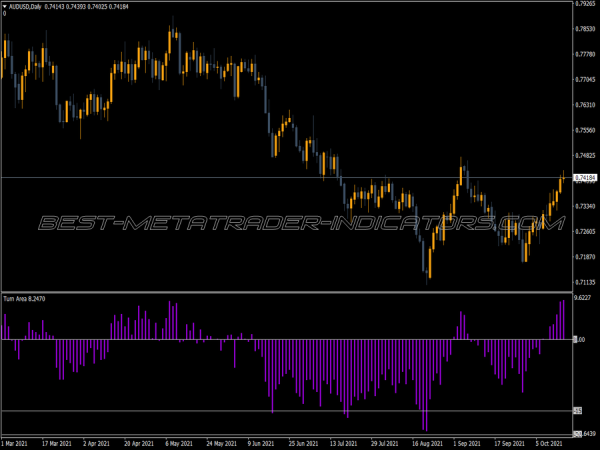Click the 0.78530 price scale label
This screenshot has width=600, height=450.
pyautogui.click(x=585, y=29)
